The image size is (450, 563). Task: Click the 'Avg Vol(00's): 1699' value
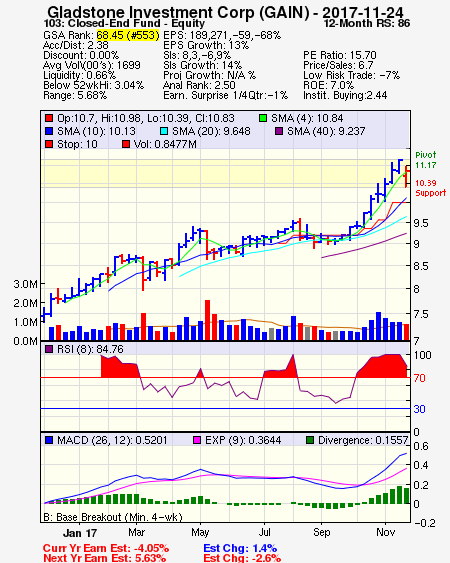tap(92, 65)
